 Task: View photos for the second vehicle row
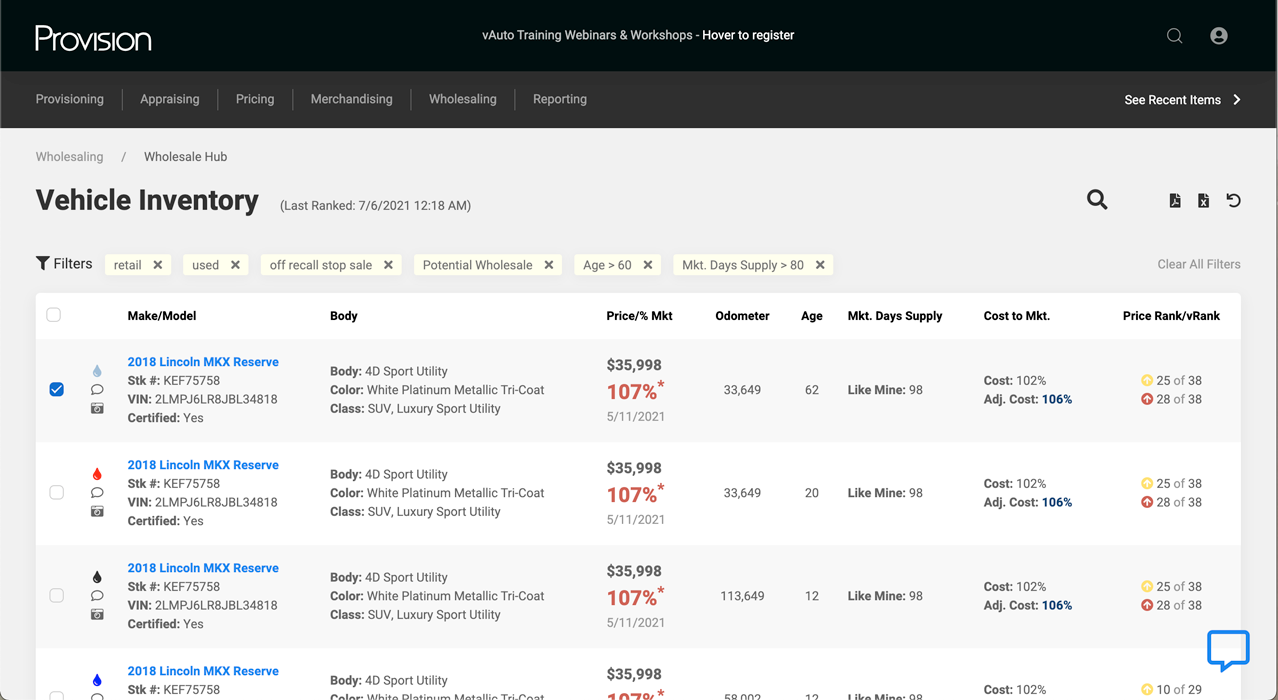click(97, 511)
